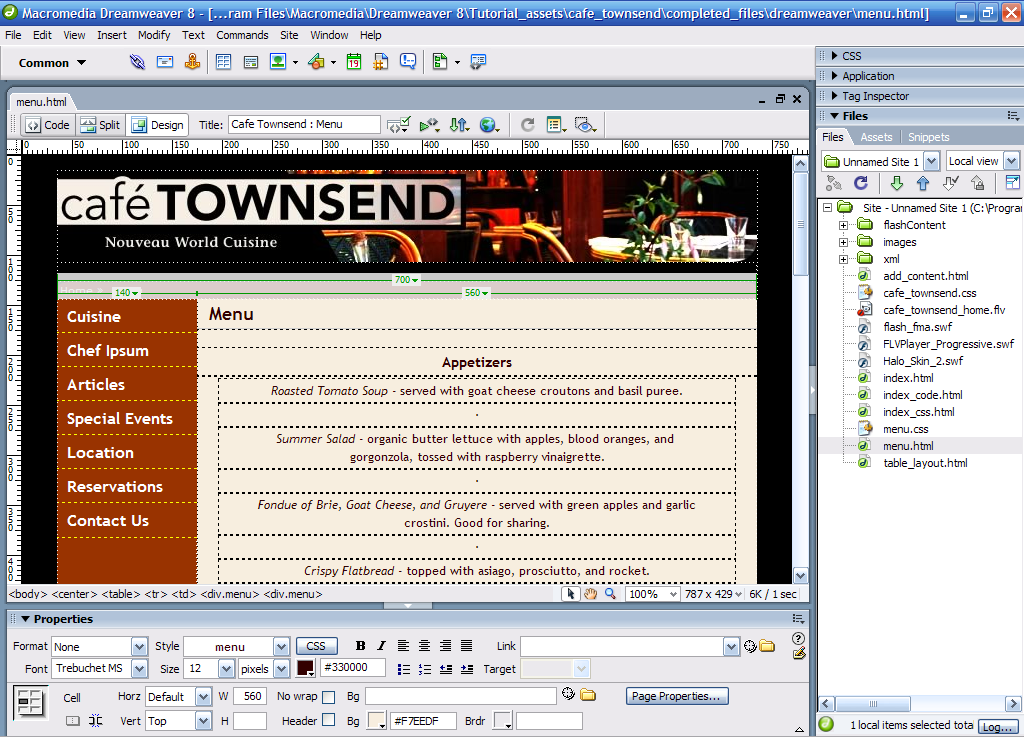Open the Format dropdown in Properties
Image resolution: width=1024 pixels, height=738 pixels.
click(139, 647)
